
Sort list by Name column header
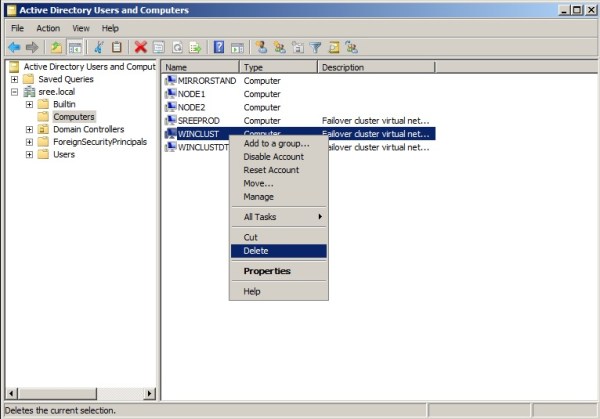[200, 67]
